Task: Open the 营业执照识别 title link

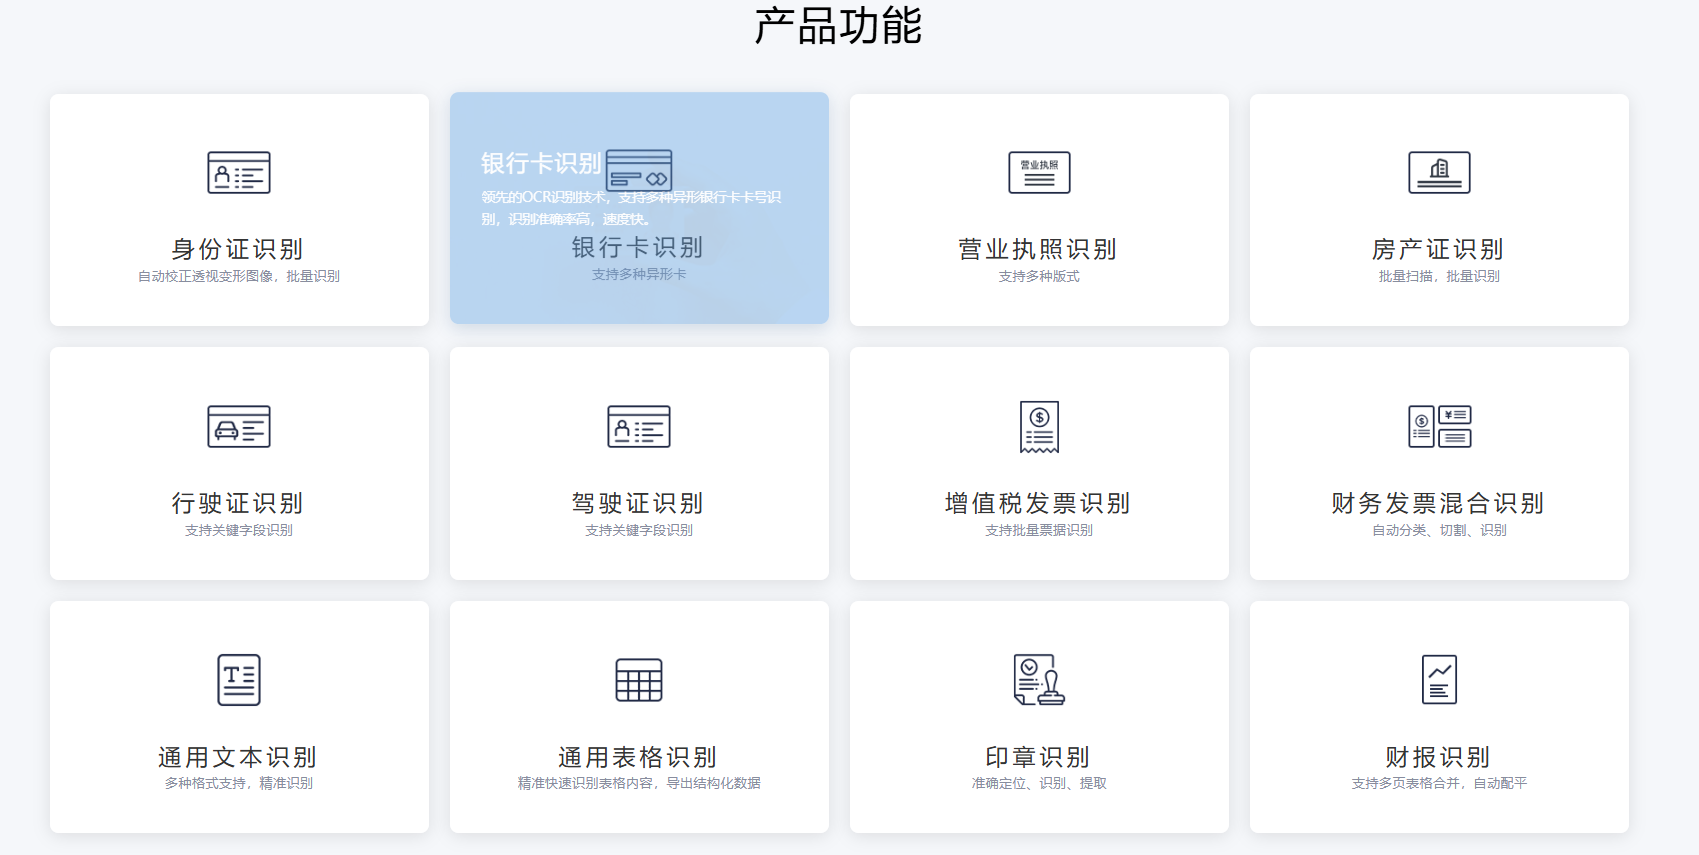Action: pyautogui.click(x=1038, y=249)
